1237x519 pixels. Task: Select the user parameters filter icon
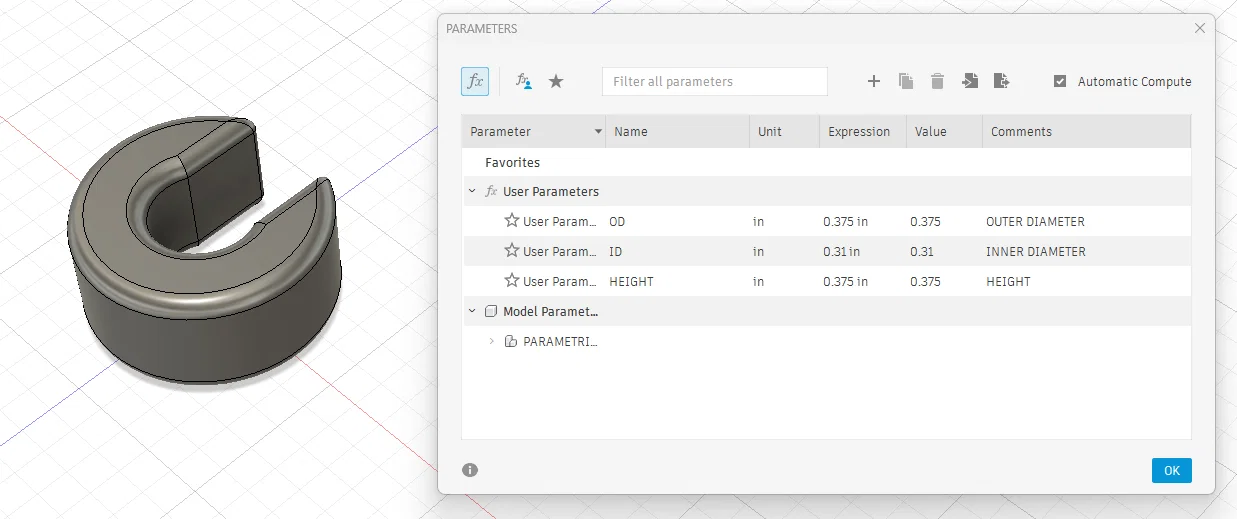click(x=523, y=81)
